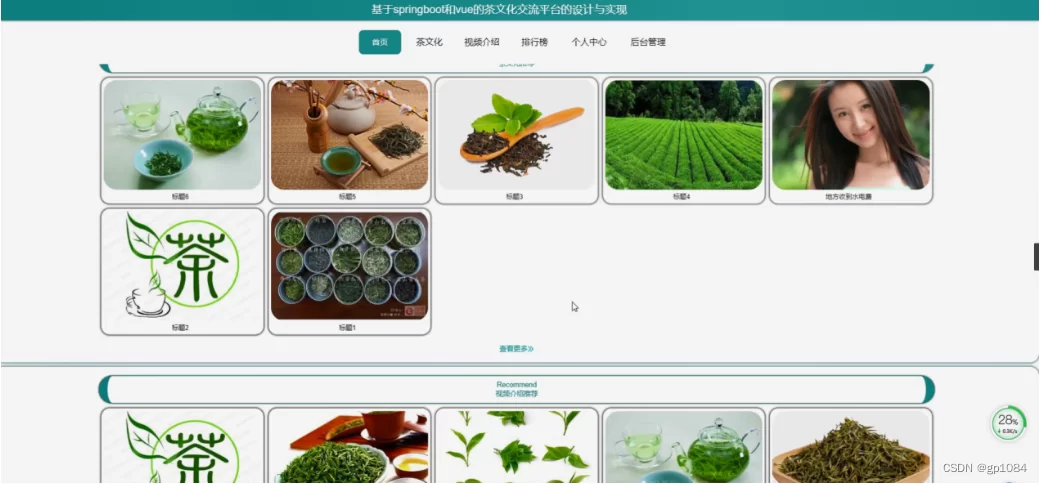The height and width of the screenshot is (484, 1042).
Task: Open the glass teapot image labeled 标题6
Action: point(182,135)
